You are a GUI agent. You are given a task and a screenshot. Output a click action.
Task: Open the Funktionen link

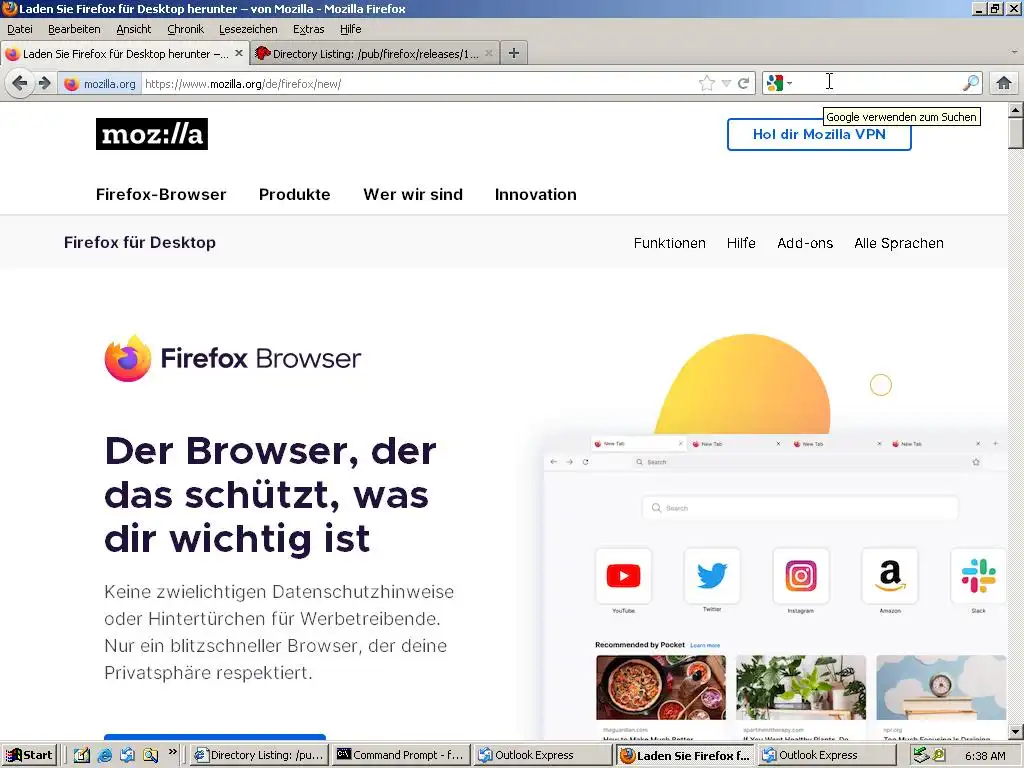669,243
